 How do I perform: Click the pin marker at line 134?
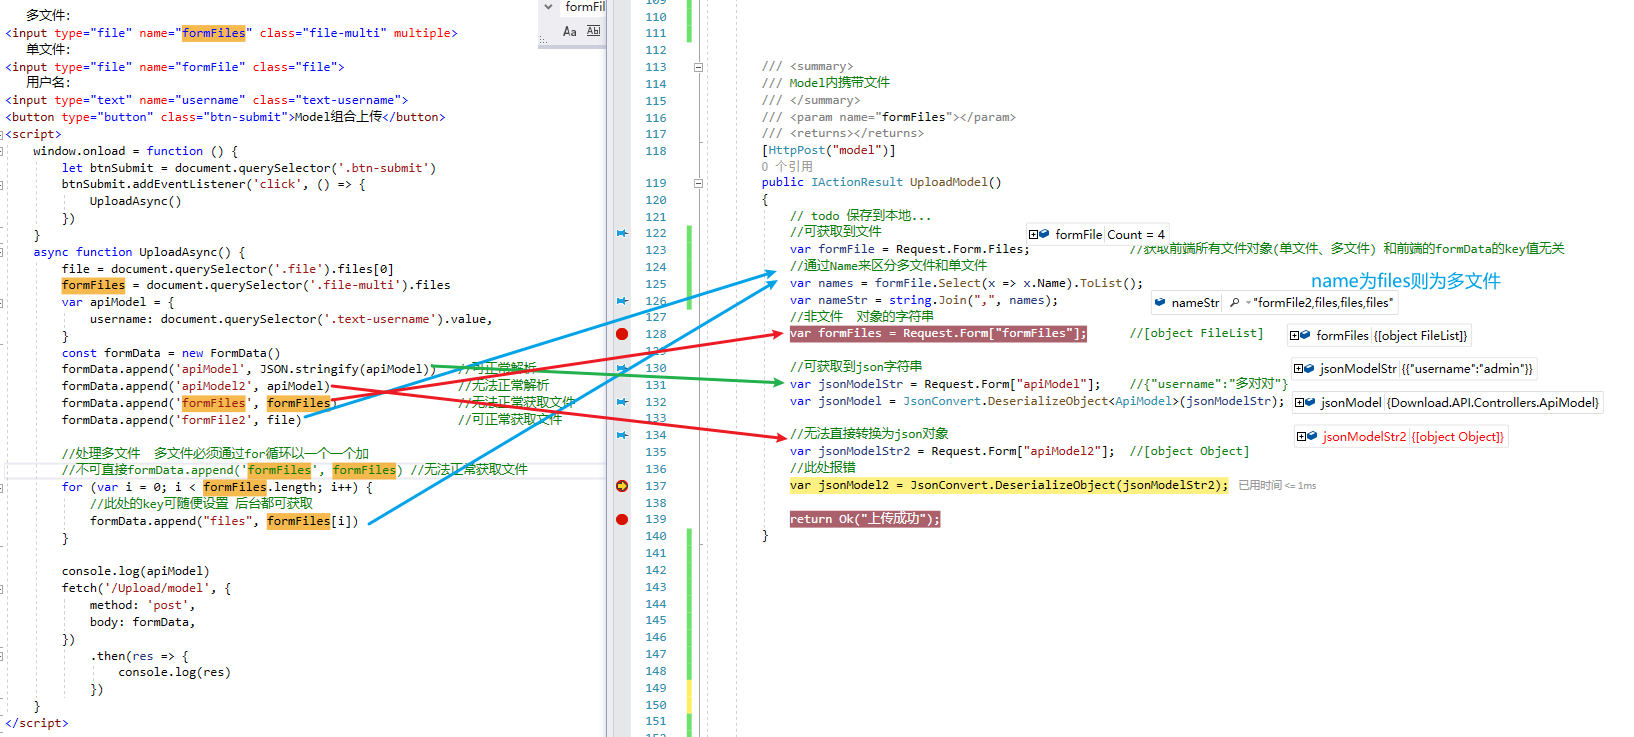pyautogui.click(x=622, y=435)
